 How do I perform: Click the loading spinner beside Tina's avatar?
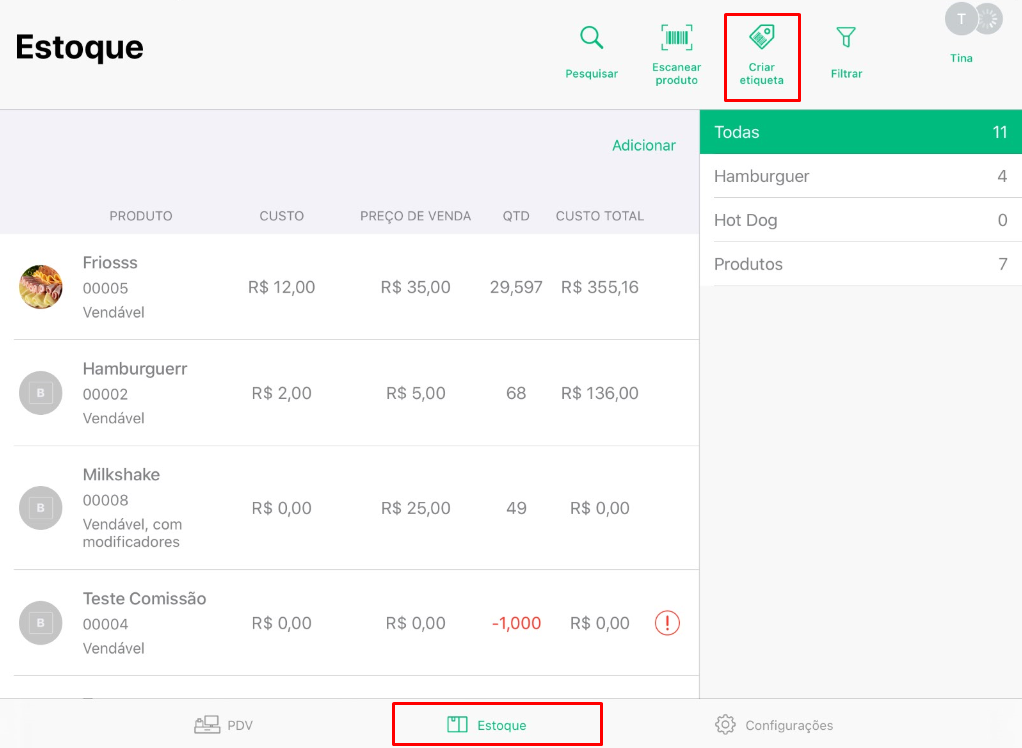(x=988, y=19)
